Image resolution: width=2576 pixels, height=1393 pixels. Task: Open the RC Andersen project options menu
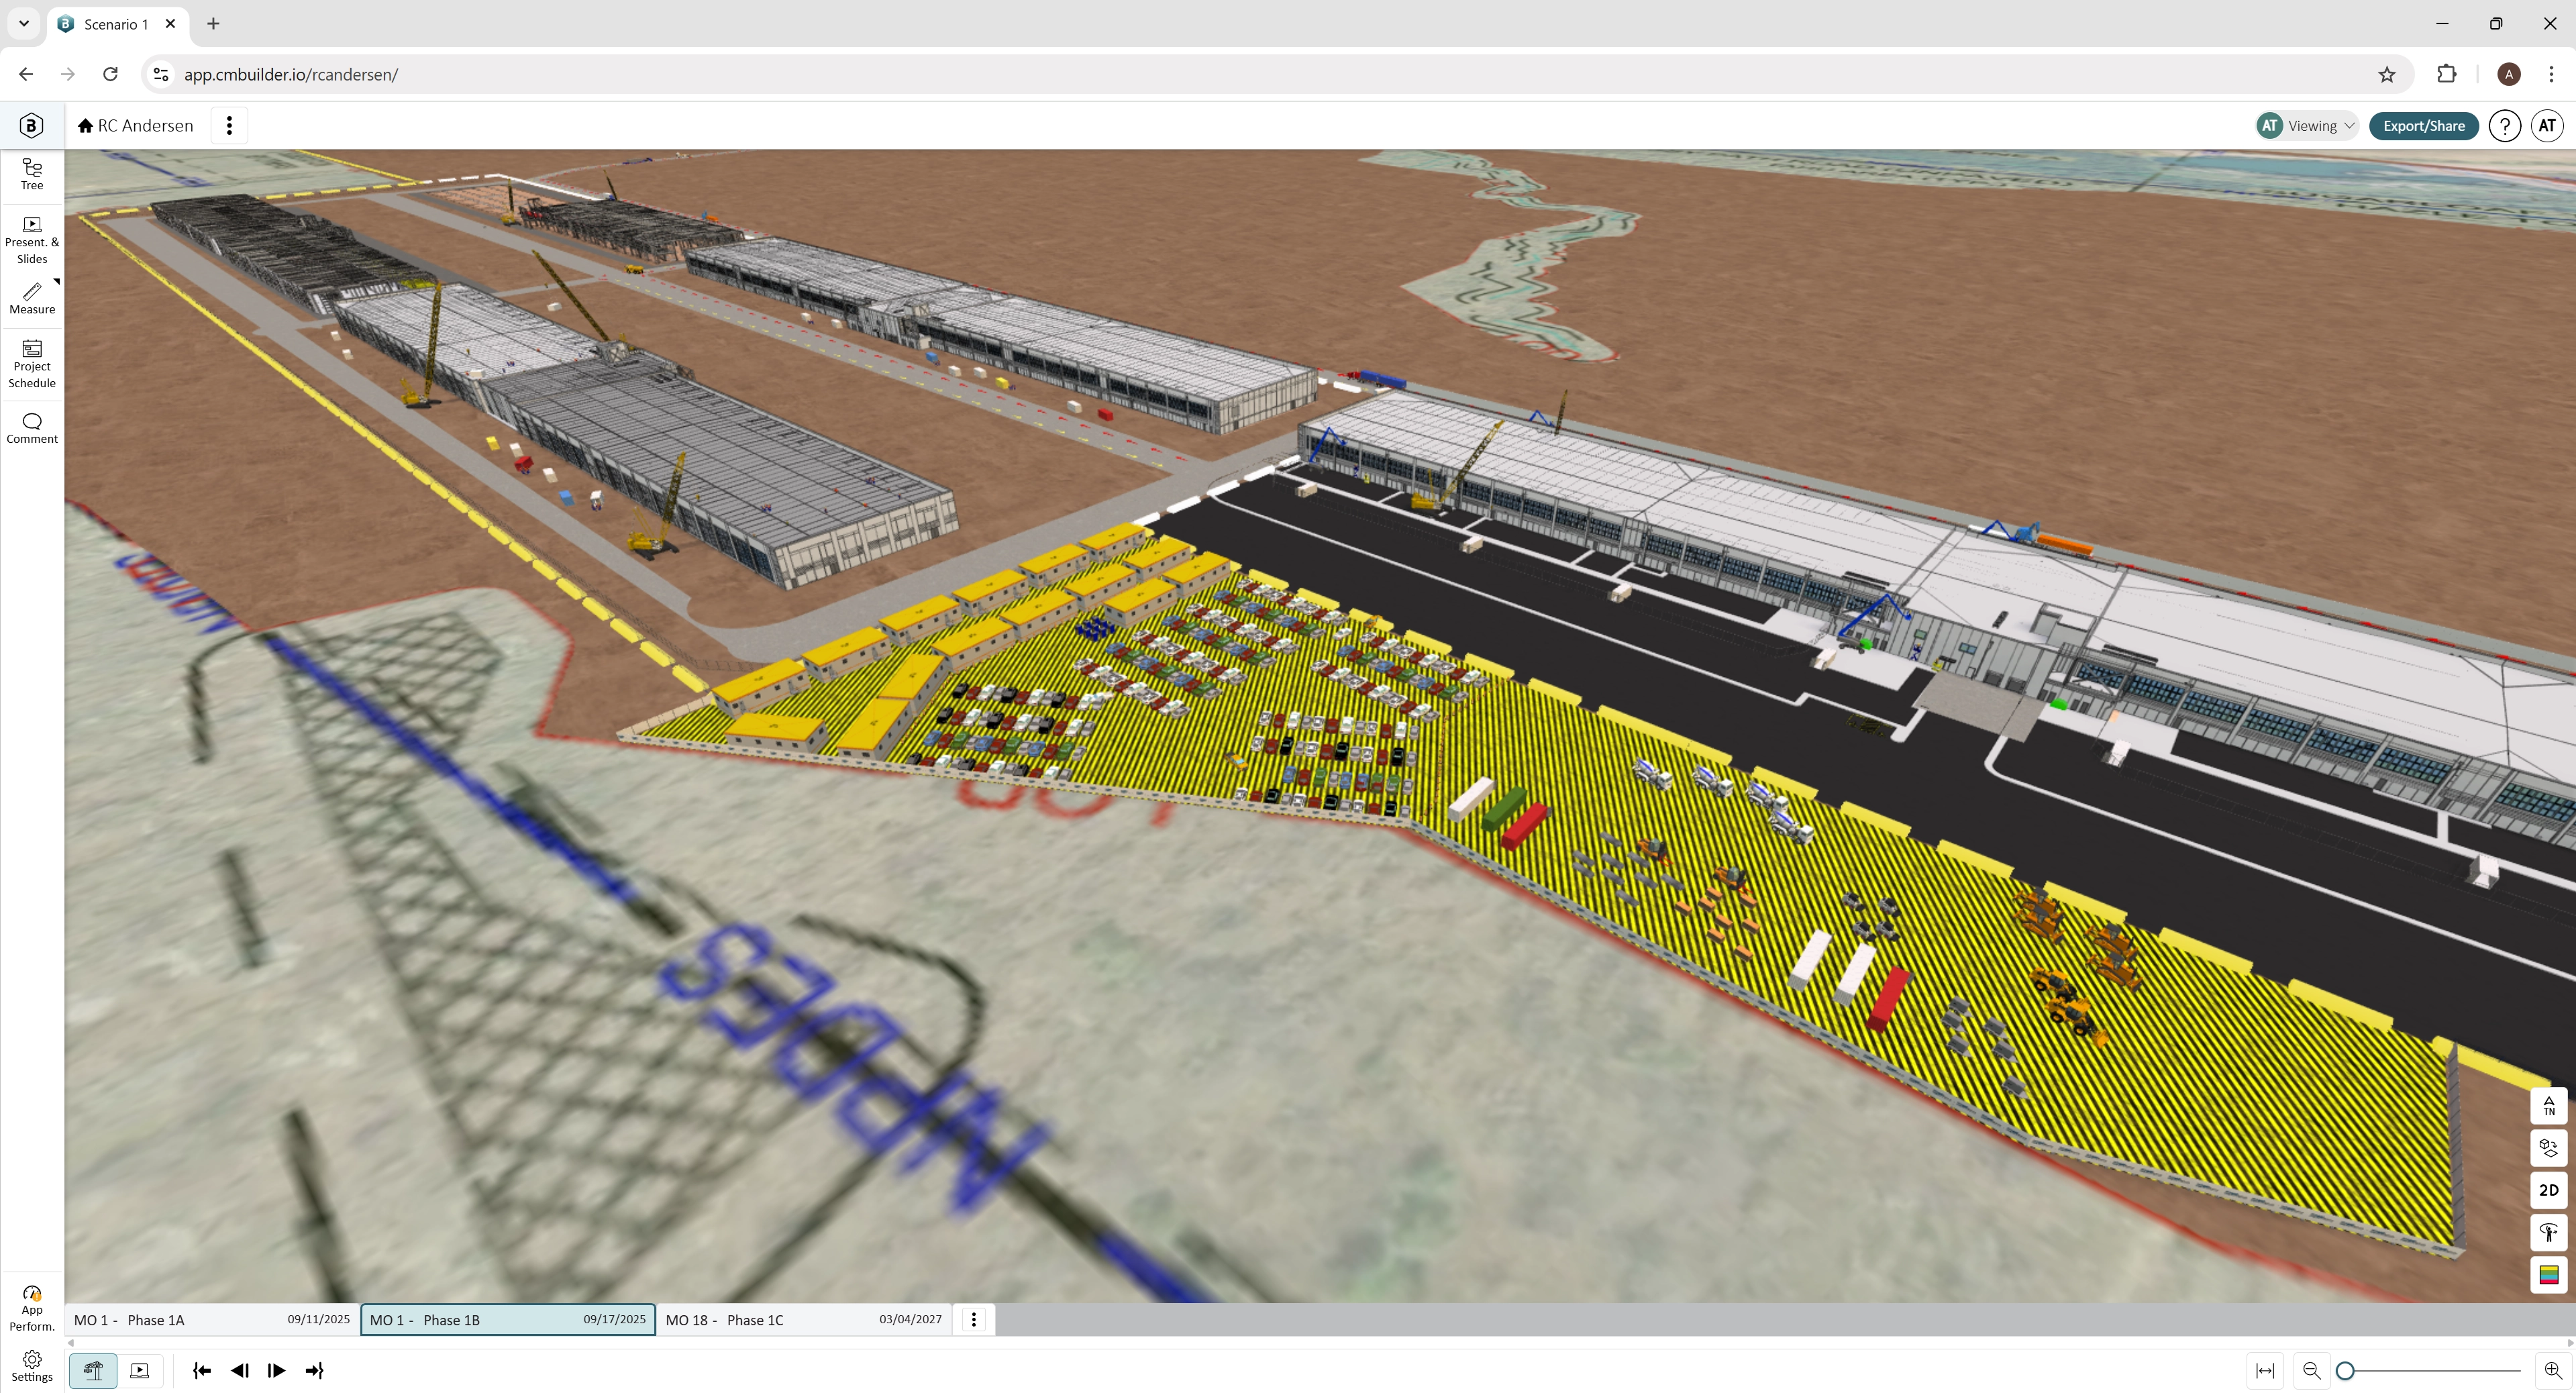[x=229, y=125]
